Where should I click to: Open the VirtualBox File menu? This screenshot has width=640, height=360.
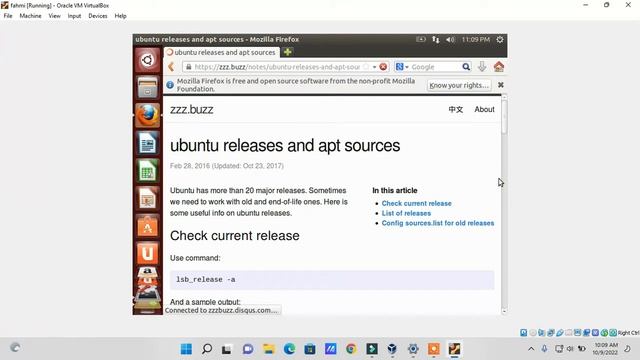[8, 16]
